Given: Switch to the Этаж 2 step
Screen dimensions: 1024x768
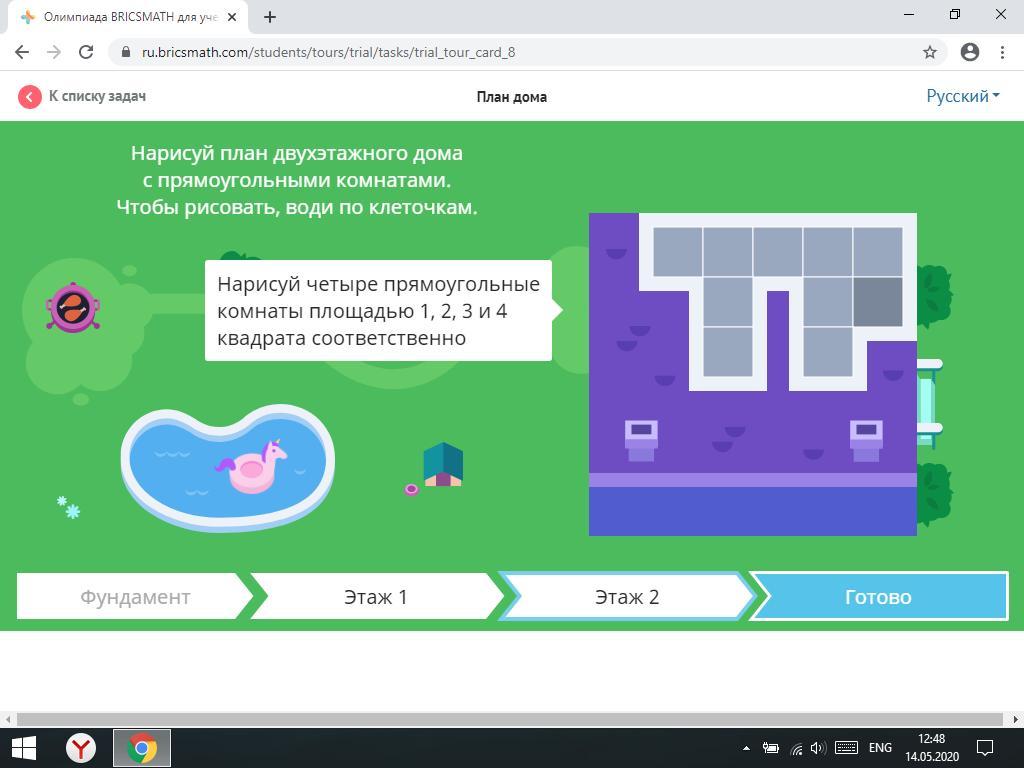Looking at the screenshot, I should [627, 596].
